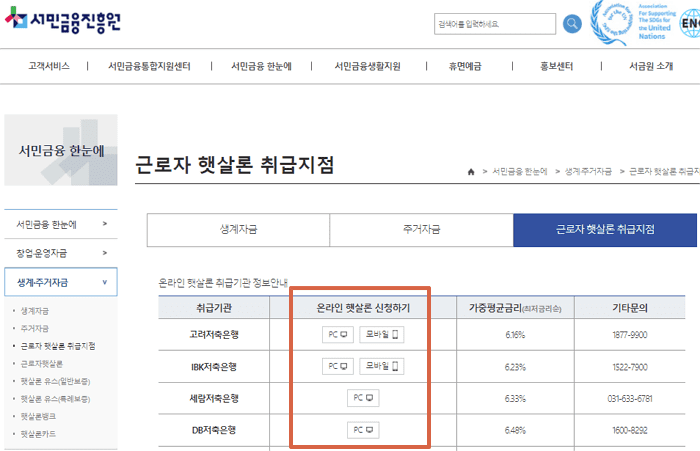Open the 서민금융통합지원센터 menu
700x451 pixels.
(149, 66)
